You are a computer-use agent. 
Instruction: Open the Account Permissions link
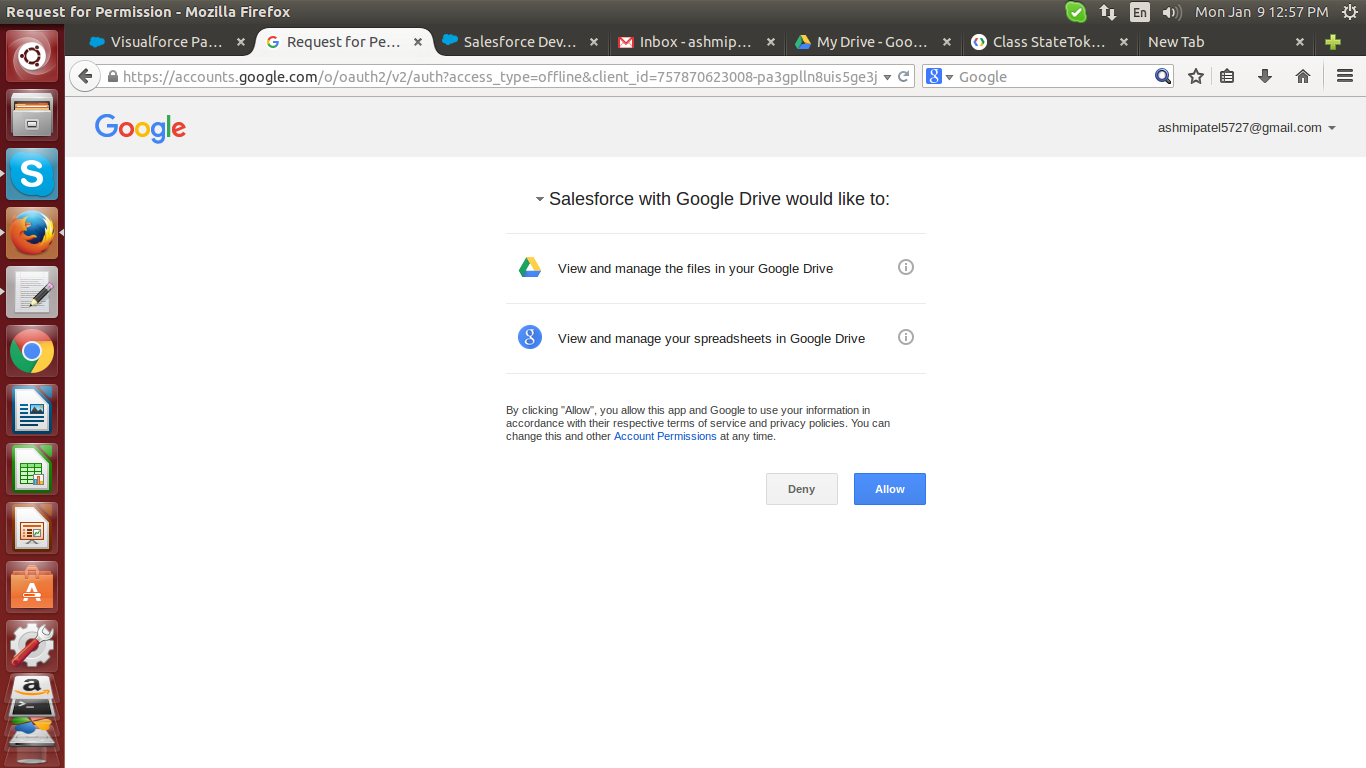pos(665,436)
